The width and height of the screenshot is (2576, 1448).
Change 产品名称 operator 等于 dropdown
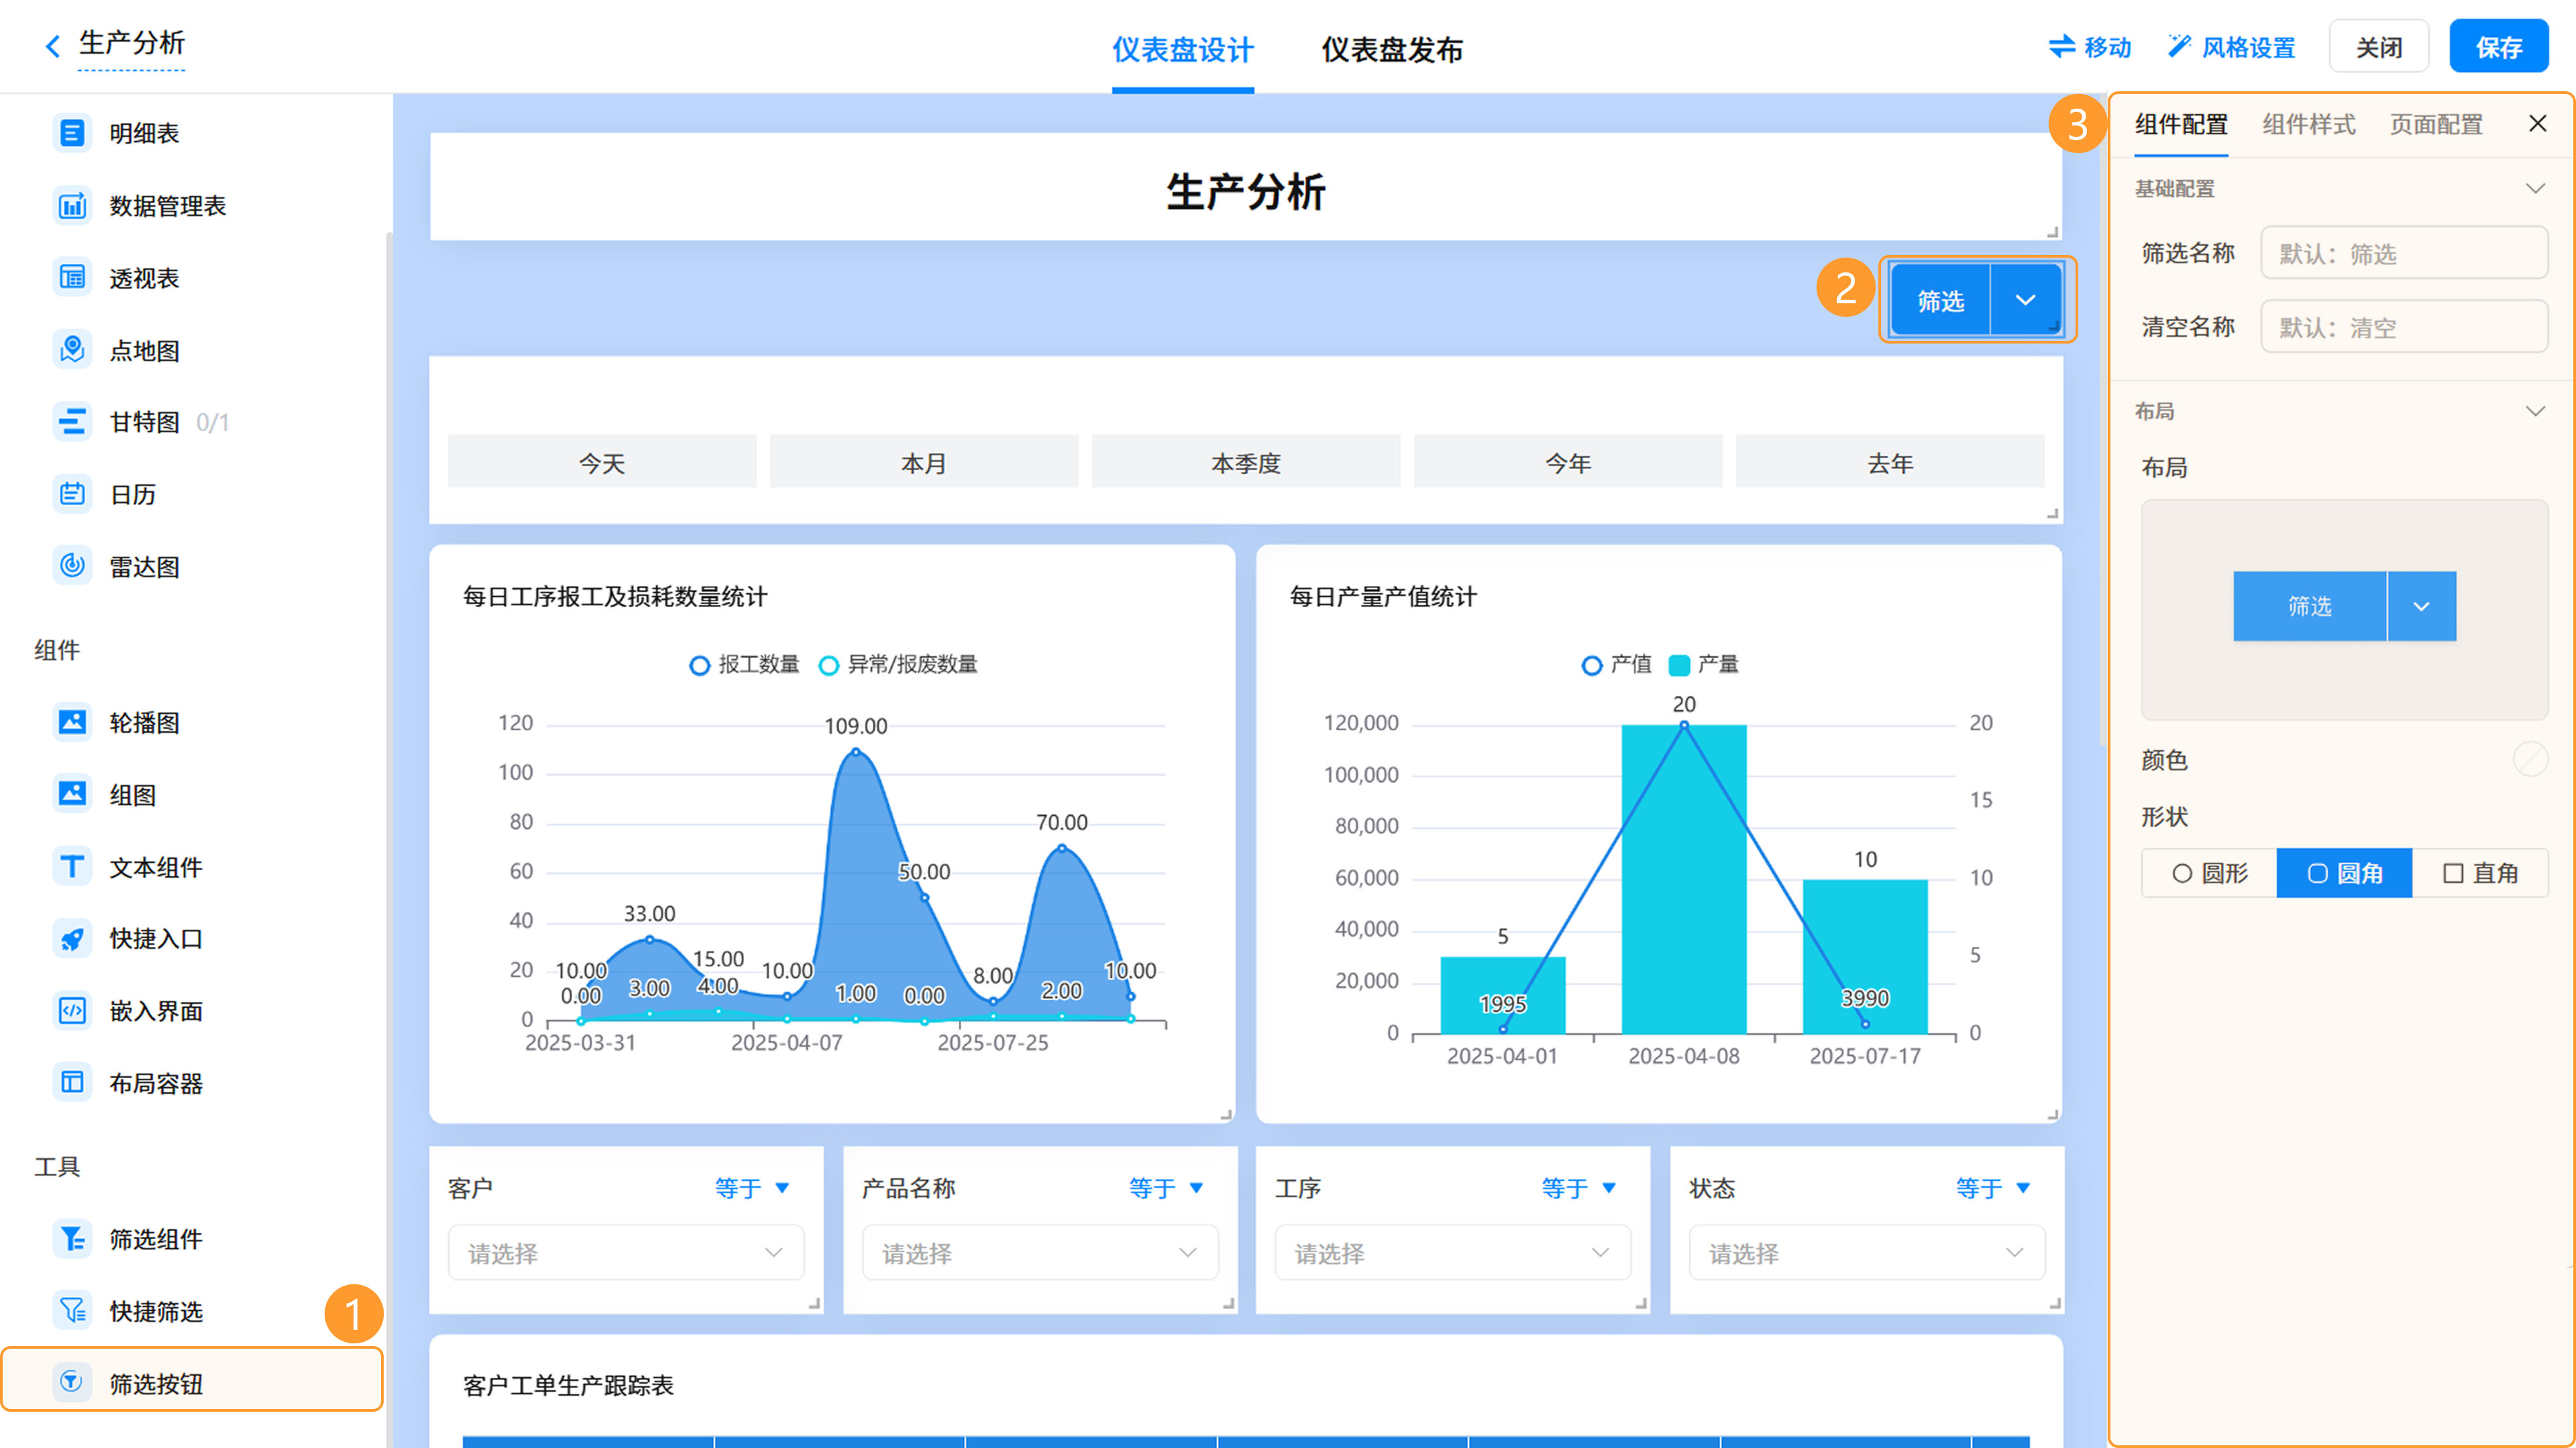1166,1188
